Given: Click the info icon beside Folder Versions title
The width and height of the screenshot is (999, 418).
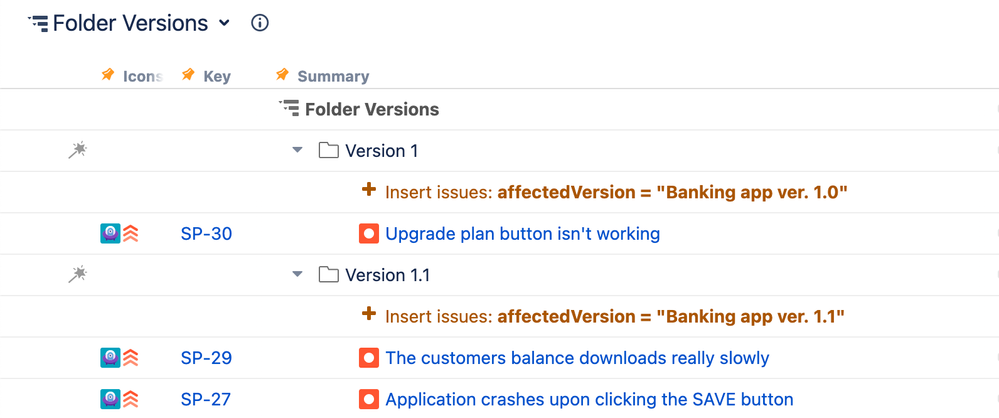Looking at the screenshot, I should click(260, 23).
